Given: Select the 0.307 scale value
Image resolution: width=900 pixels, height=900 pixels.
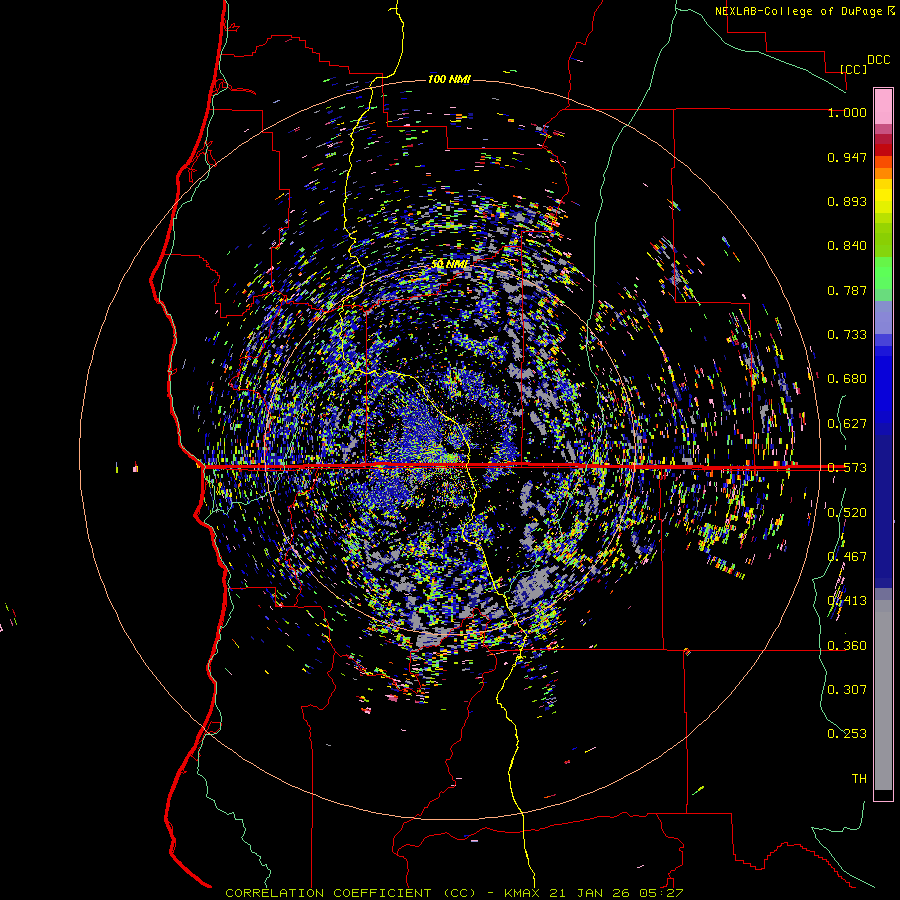Looking at the screenshot, I should [847, 690].
